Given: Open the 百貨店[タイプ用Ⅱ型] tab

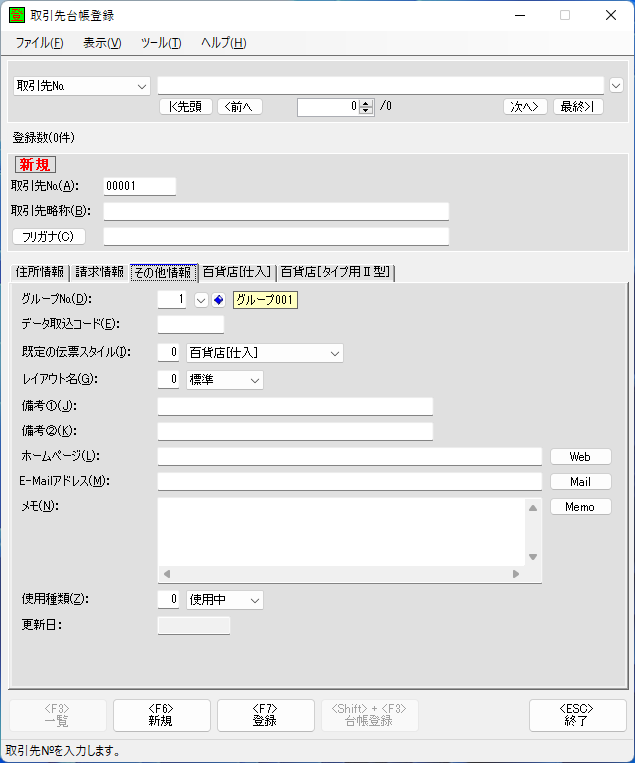Looking at the screenshot, I should (x=336, y=272).
